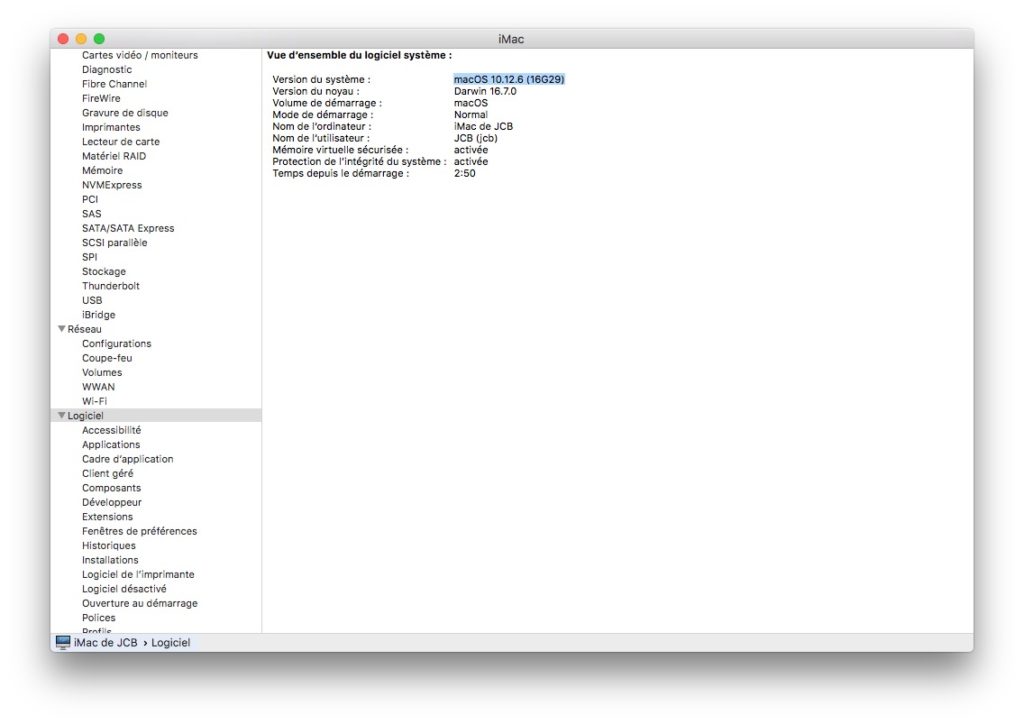The image size is (1024, 724).
Task: Click Volume de démarrage value macOS
Action: click(x=471, y=102)
